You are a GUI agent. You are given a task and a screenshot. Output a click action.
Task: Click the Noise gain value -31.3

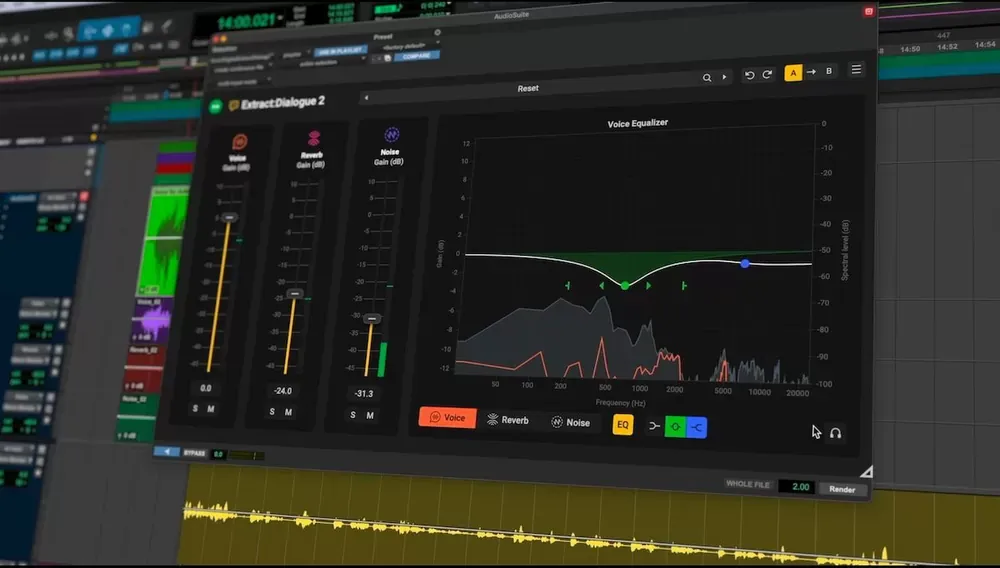click(364, 393)
